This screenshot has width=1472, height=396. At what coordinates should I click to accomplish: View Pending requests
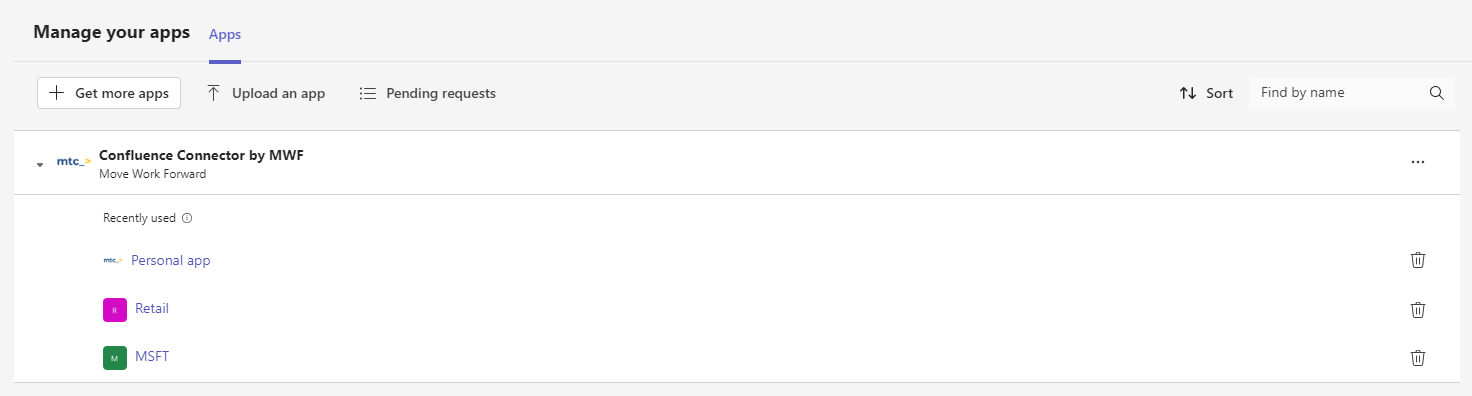point(428,93)
